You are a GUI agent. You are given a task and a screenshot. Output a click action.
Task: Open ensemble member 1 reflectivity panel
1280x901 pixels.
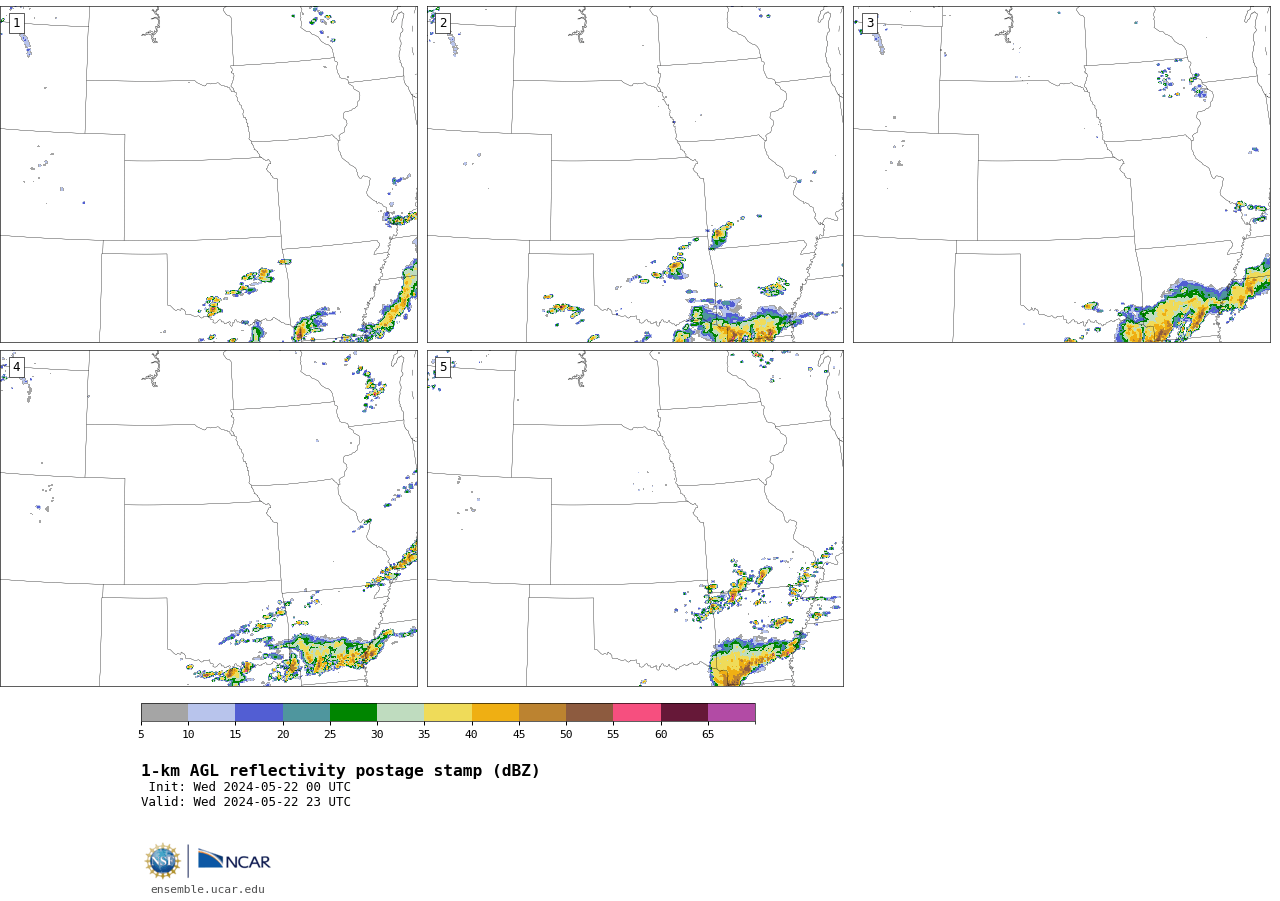coord(208,174)
